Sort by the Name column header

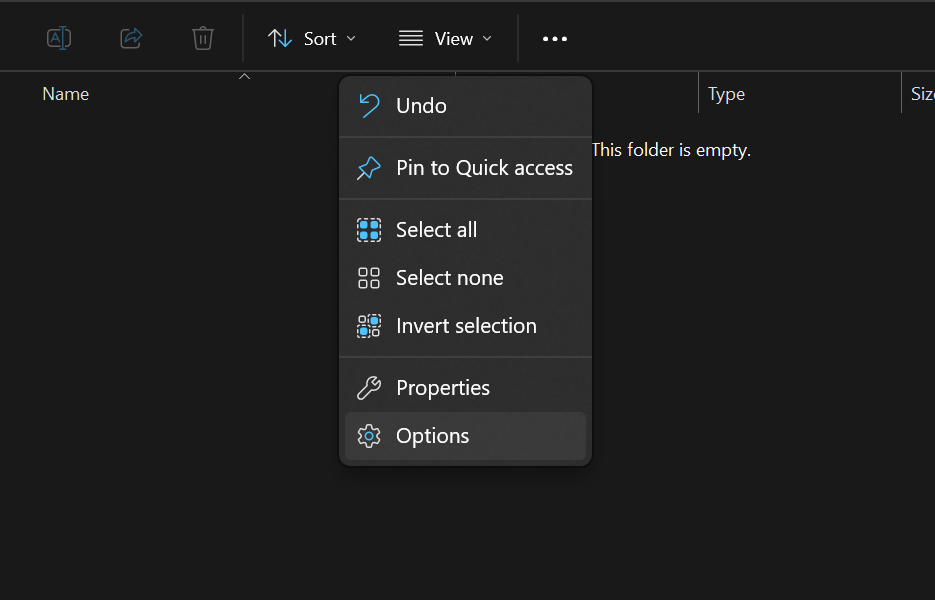tap(66, 94)
